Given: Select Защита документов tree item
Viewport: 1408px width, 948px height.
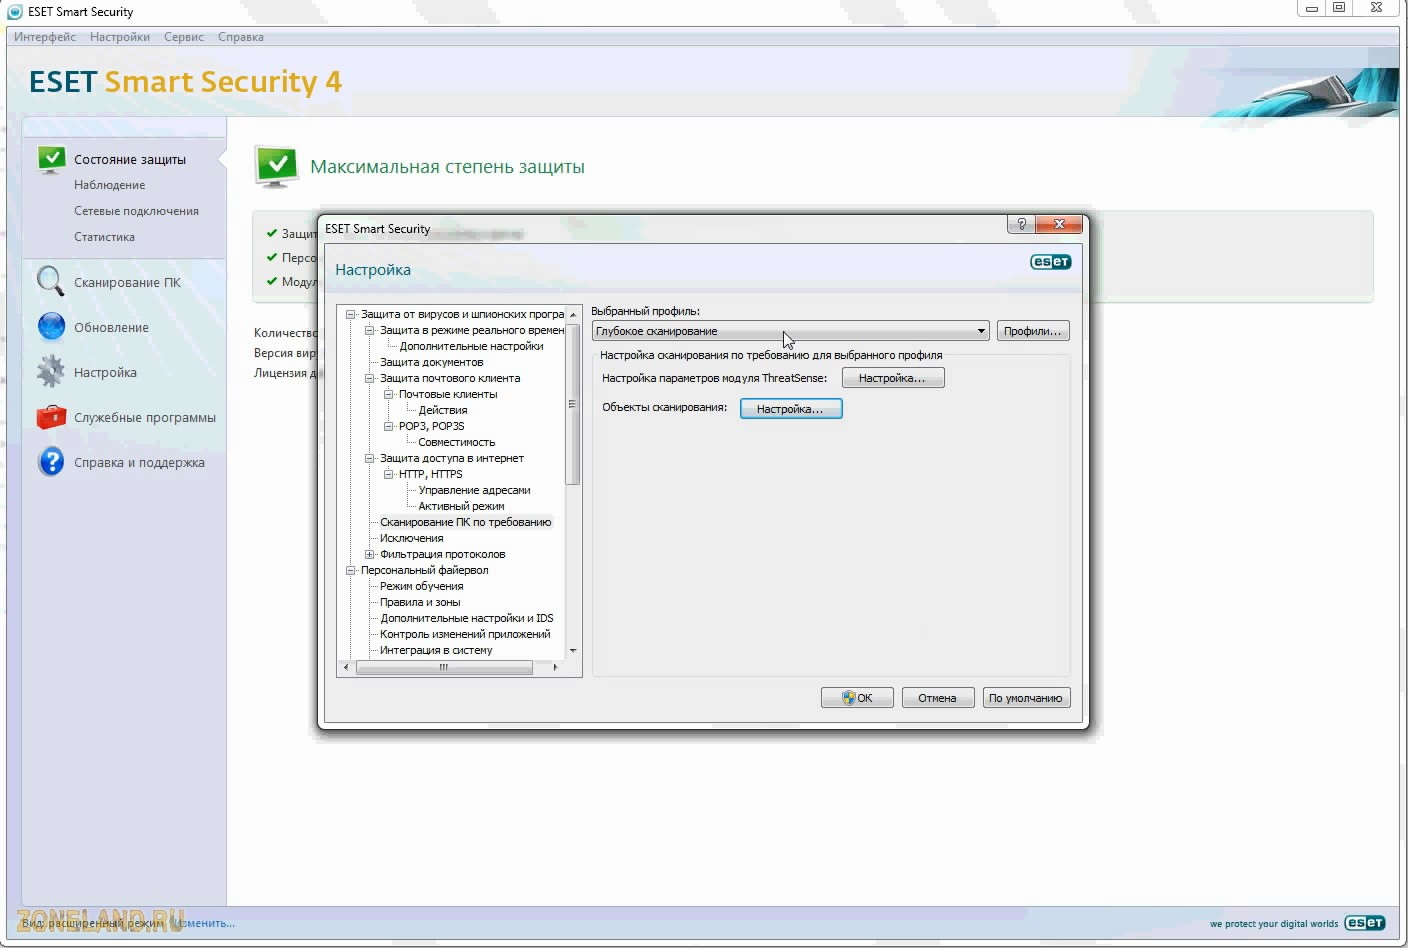Looking at the screenshot, I should coord(431,362).
